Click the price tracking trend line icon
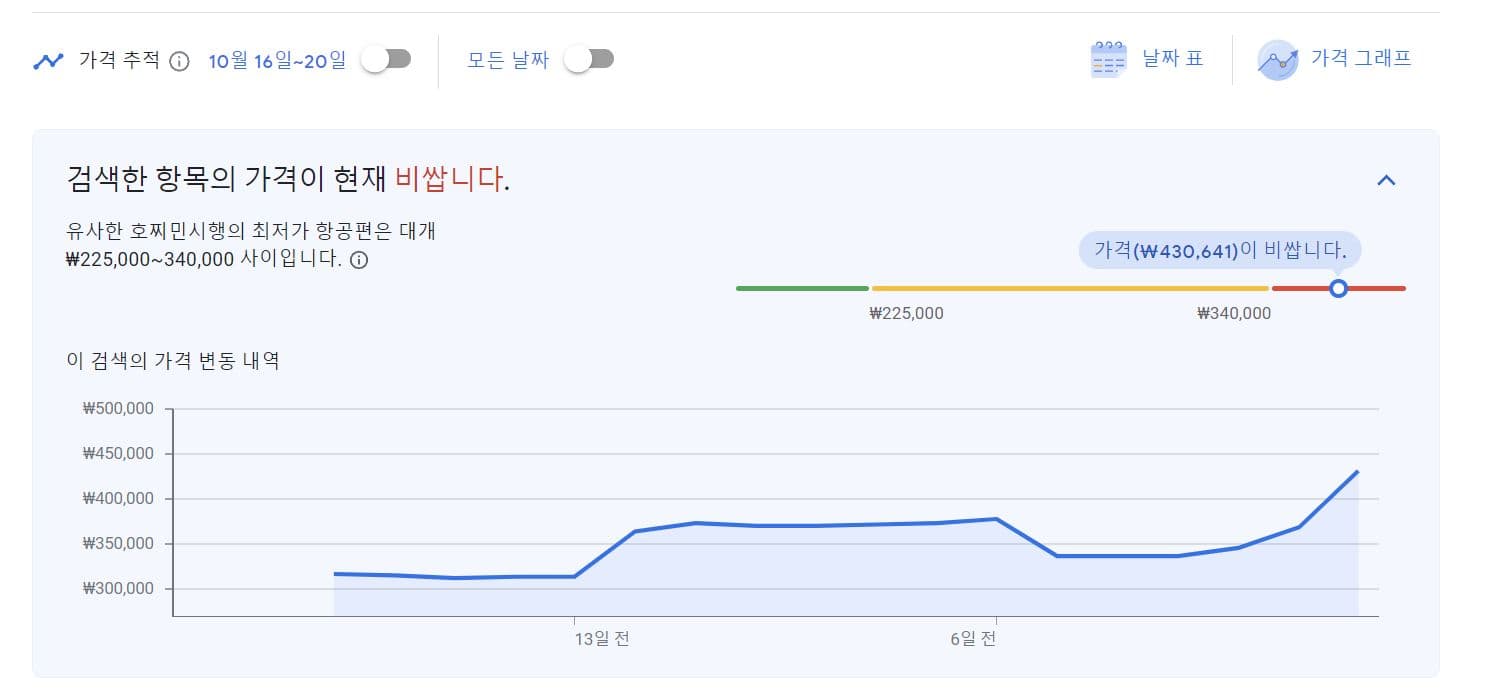Screen dimensions: 1490x698 [48, 61]
